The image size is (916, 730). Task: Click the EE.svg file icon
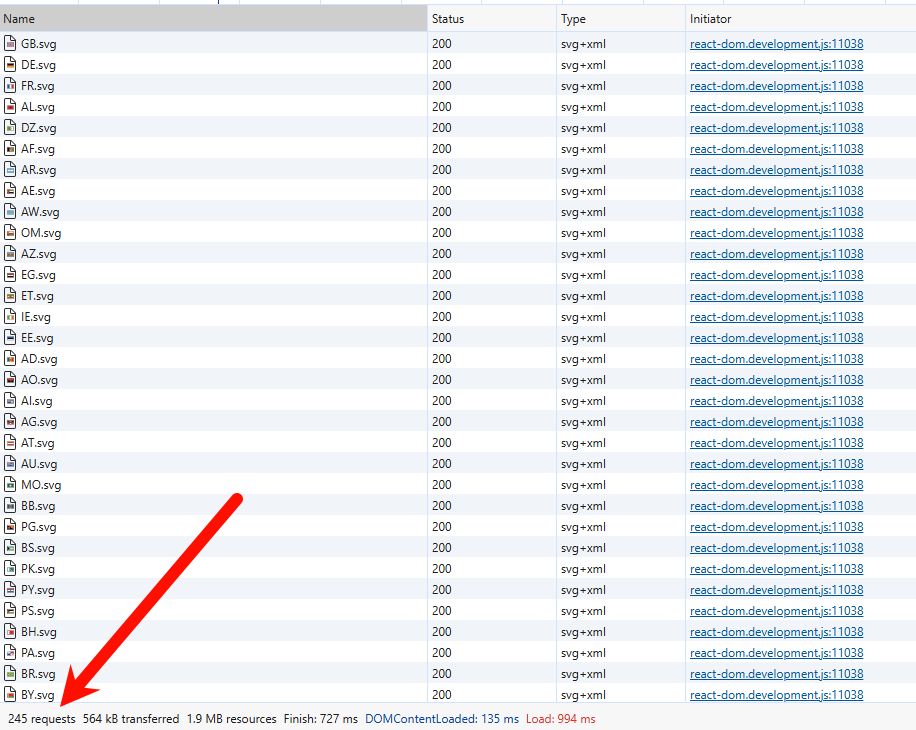pos(10,338)
